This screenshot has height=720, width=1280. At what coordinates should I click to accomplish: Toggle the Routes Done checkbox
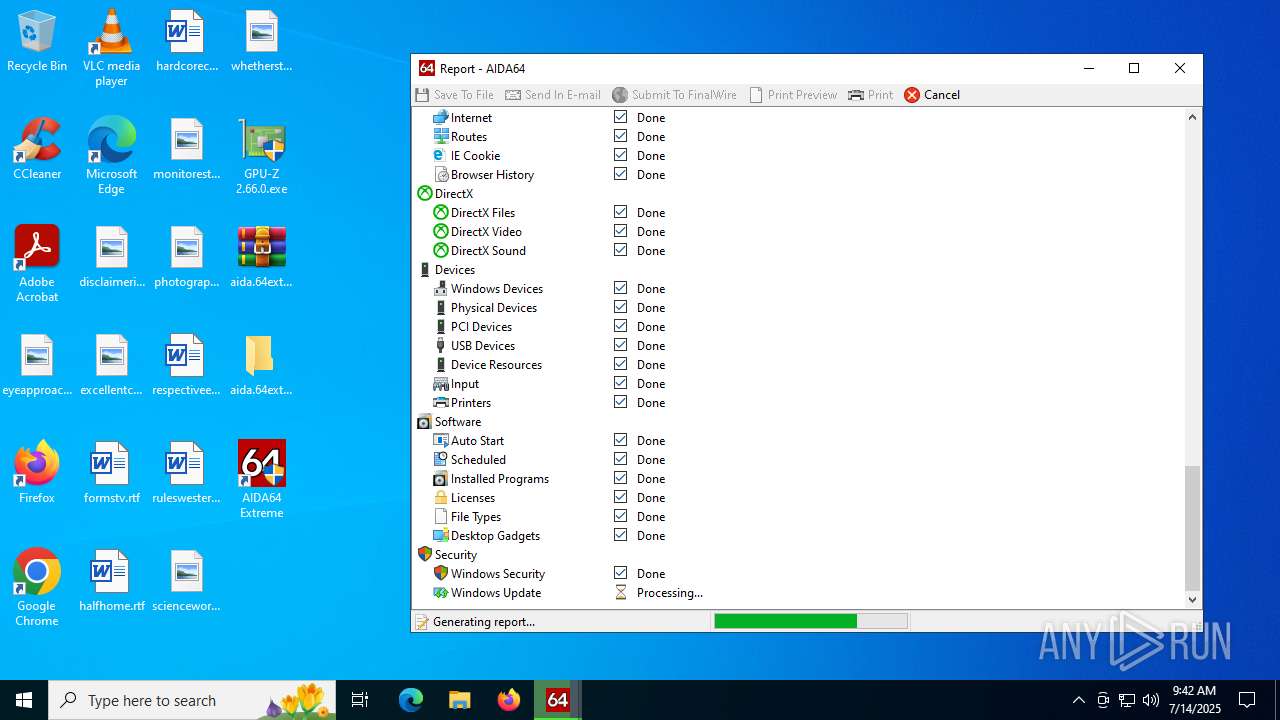[620, 136]
